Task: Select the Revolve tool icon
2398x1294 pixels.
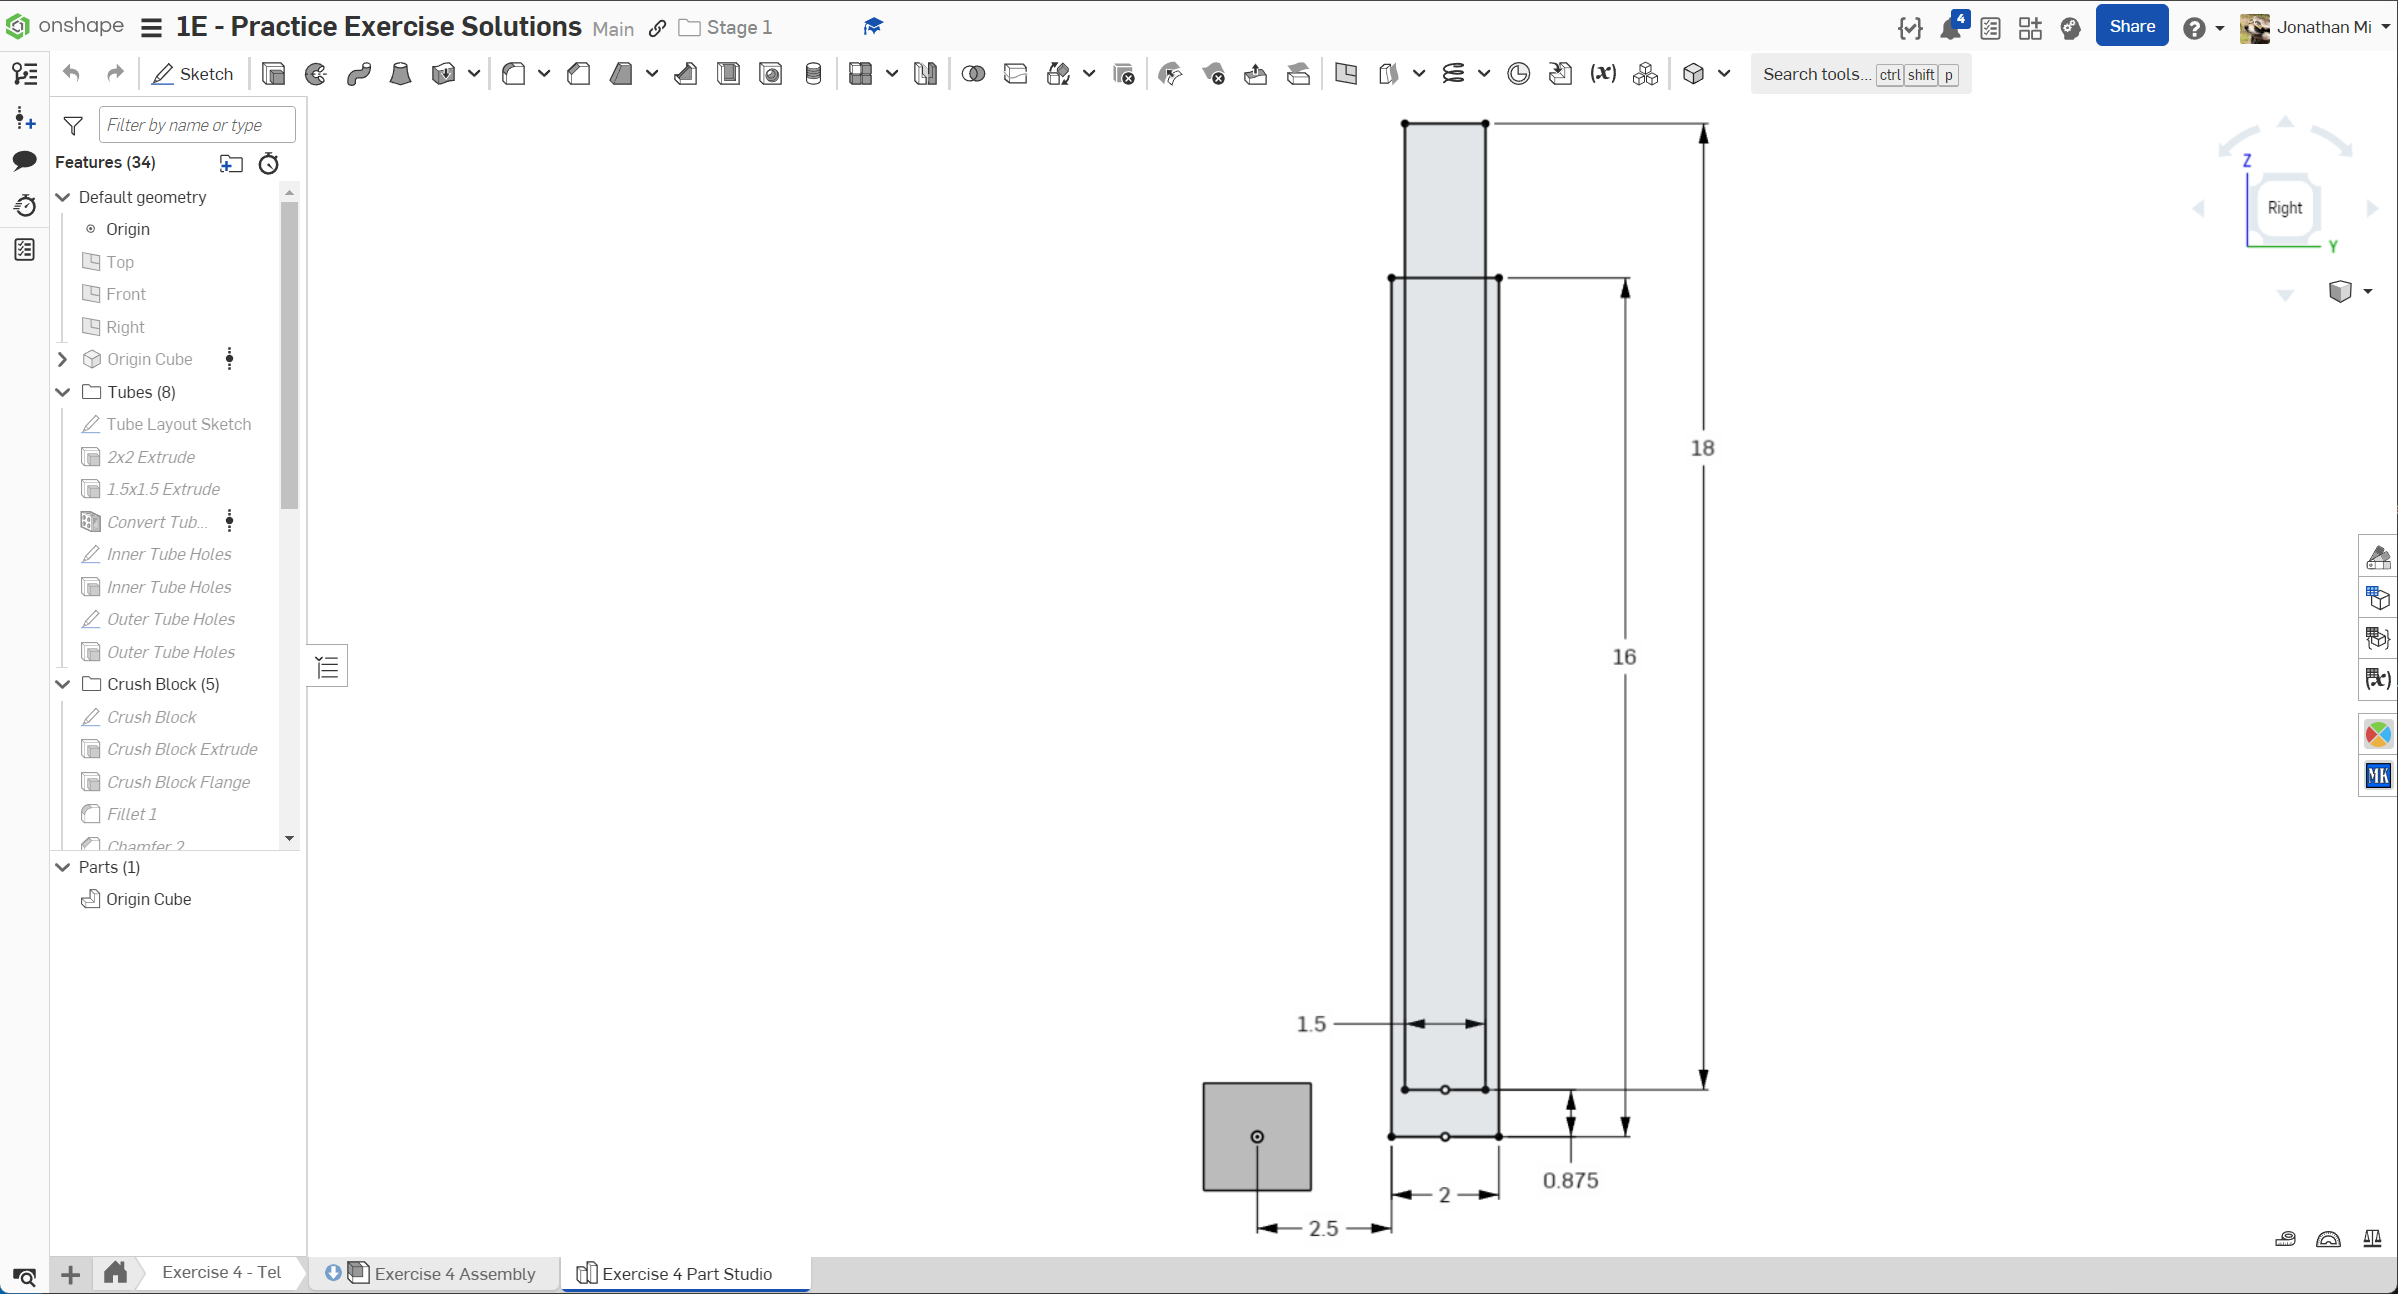Action: click(x=316, y=74)
